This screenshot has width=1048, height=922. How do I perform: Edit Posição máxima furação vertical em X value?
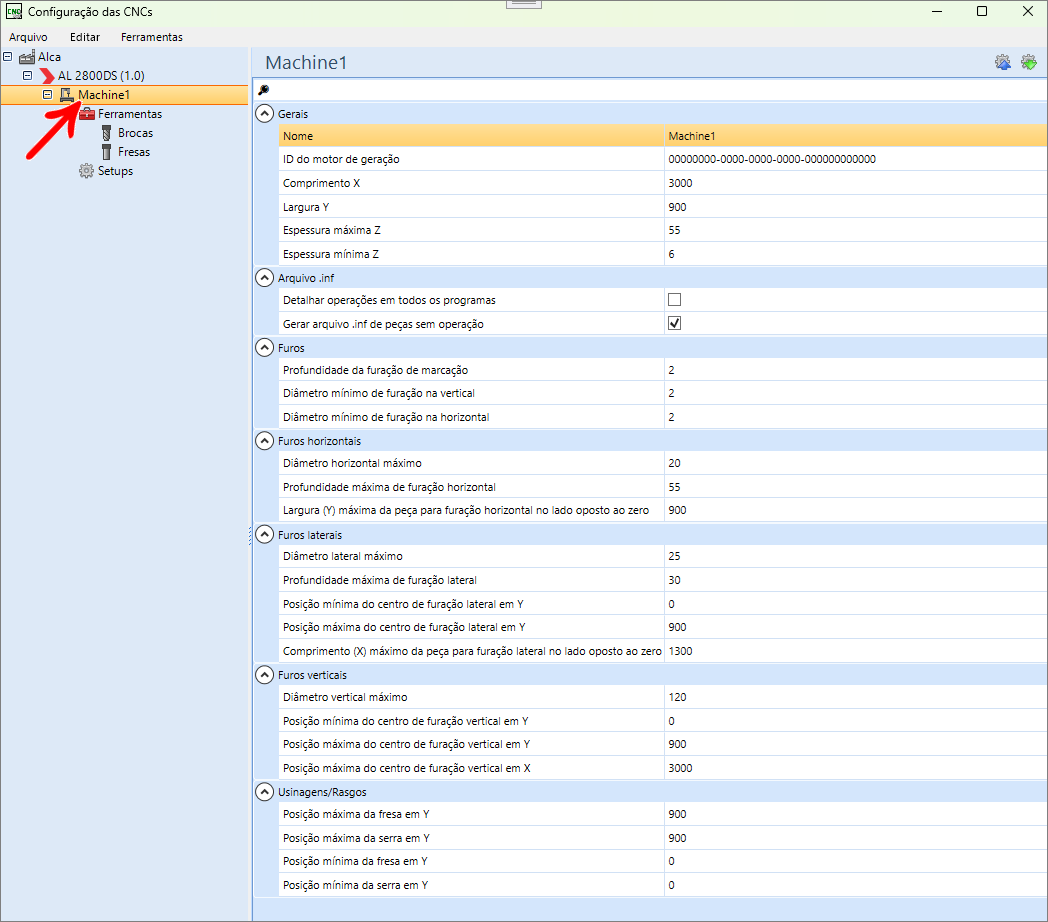[856, 768]
